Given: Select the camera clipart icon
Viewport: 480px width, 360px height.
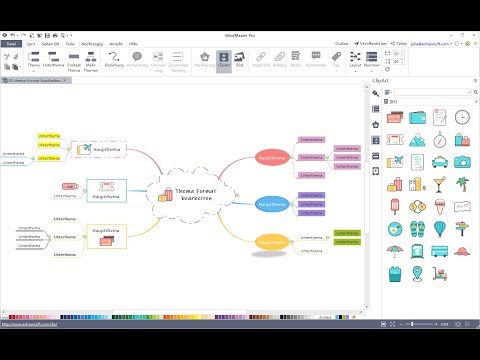Looking at the screenshot, I should point(462,162).
